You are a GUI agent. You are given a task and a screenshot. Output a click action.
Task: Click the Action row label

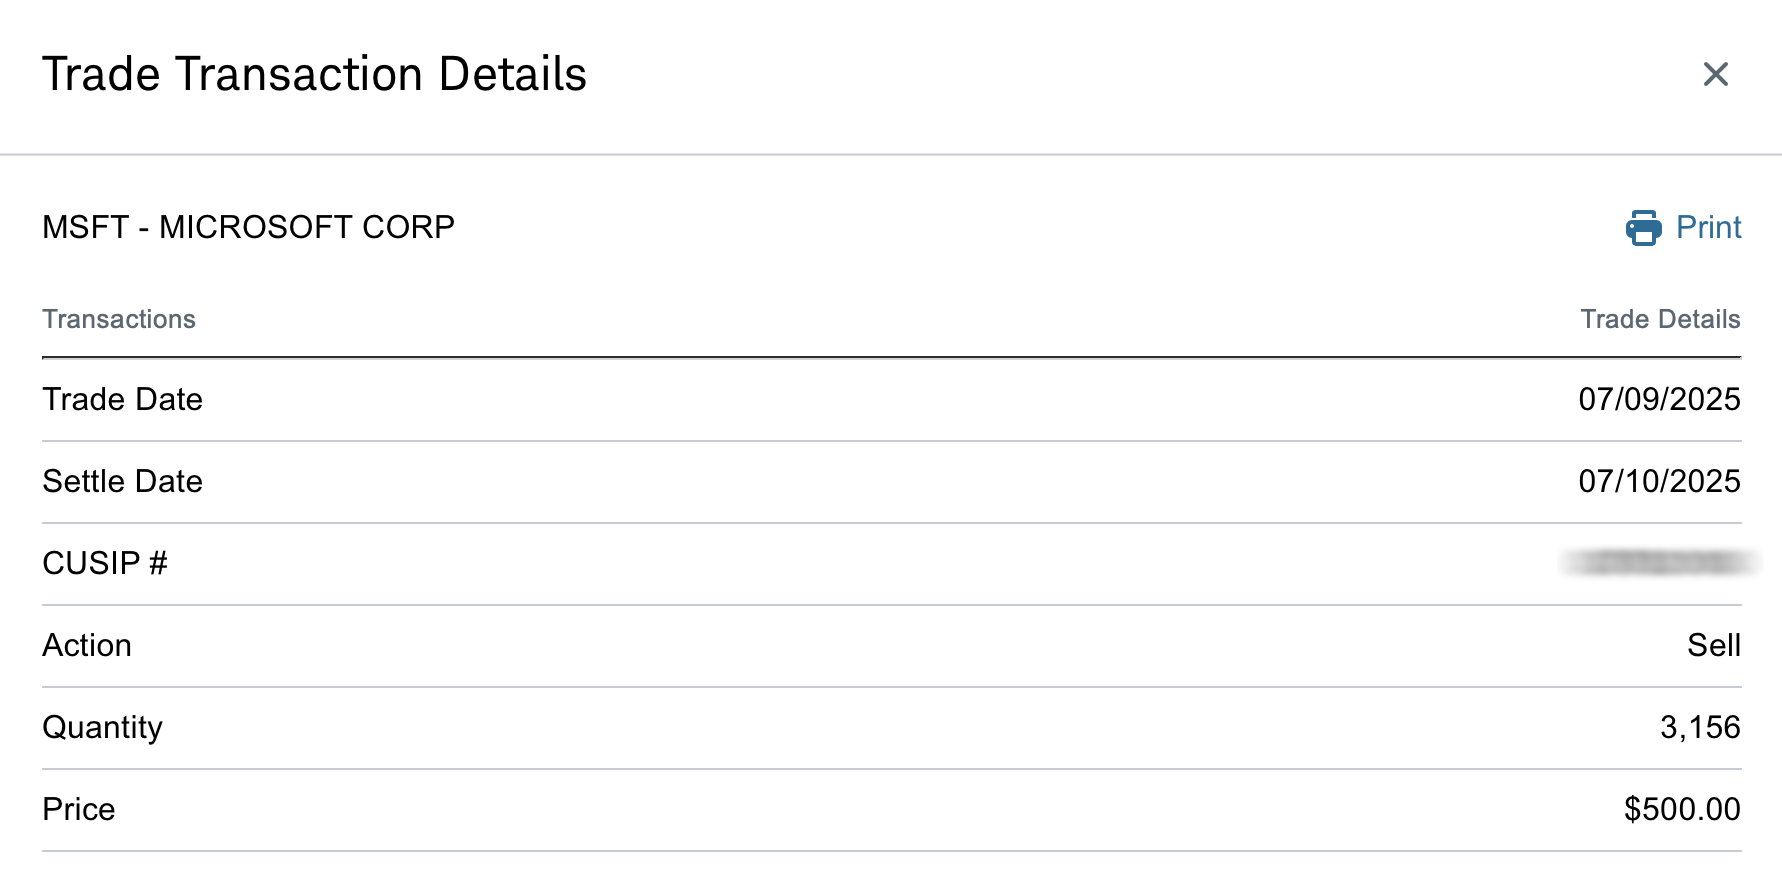(87, 646)
